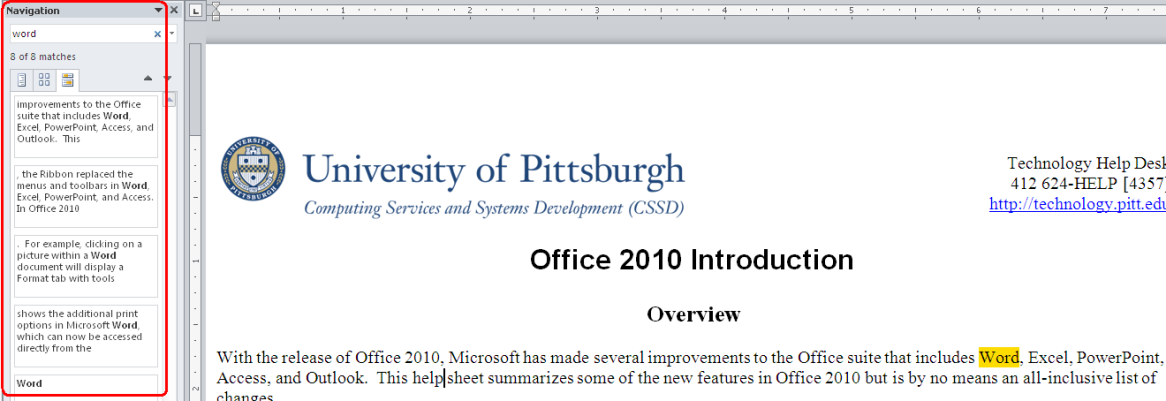Go to next search result arrow
This screenshot has height=401, width=1166.
(167, 79)
